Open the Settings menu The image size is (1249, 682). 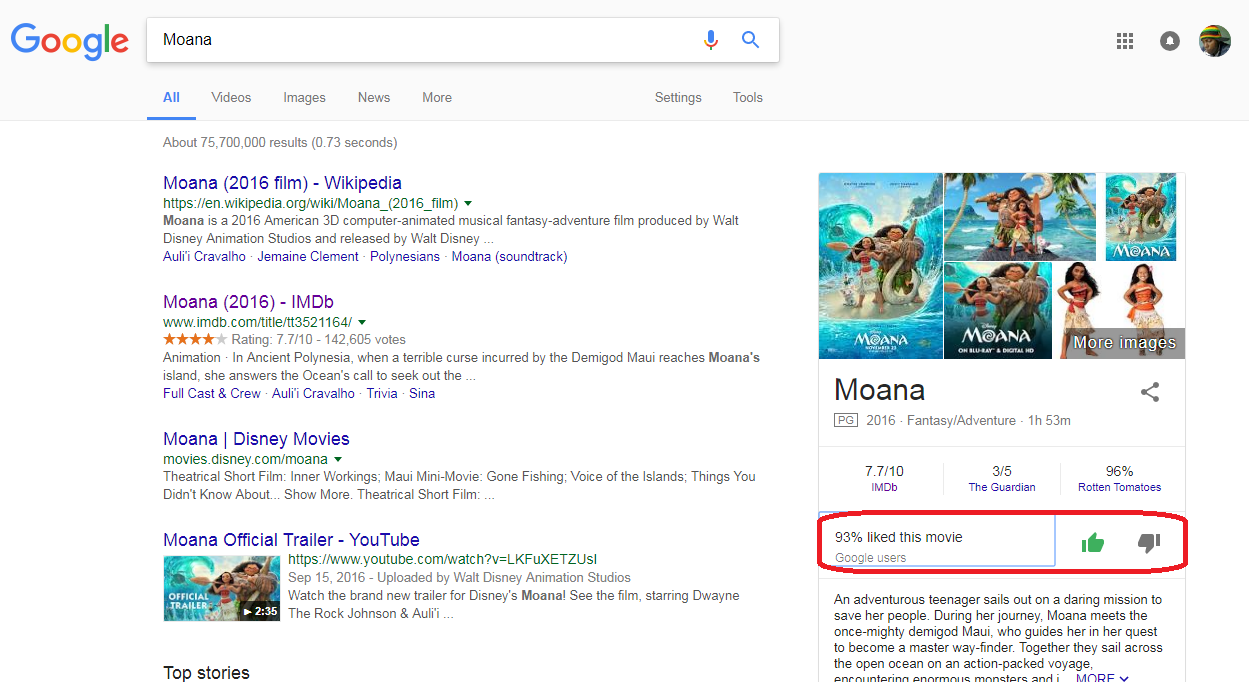click(678, 97)
